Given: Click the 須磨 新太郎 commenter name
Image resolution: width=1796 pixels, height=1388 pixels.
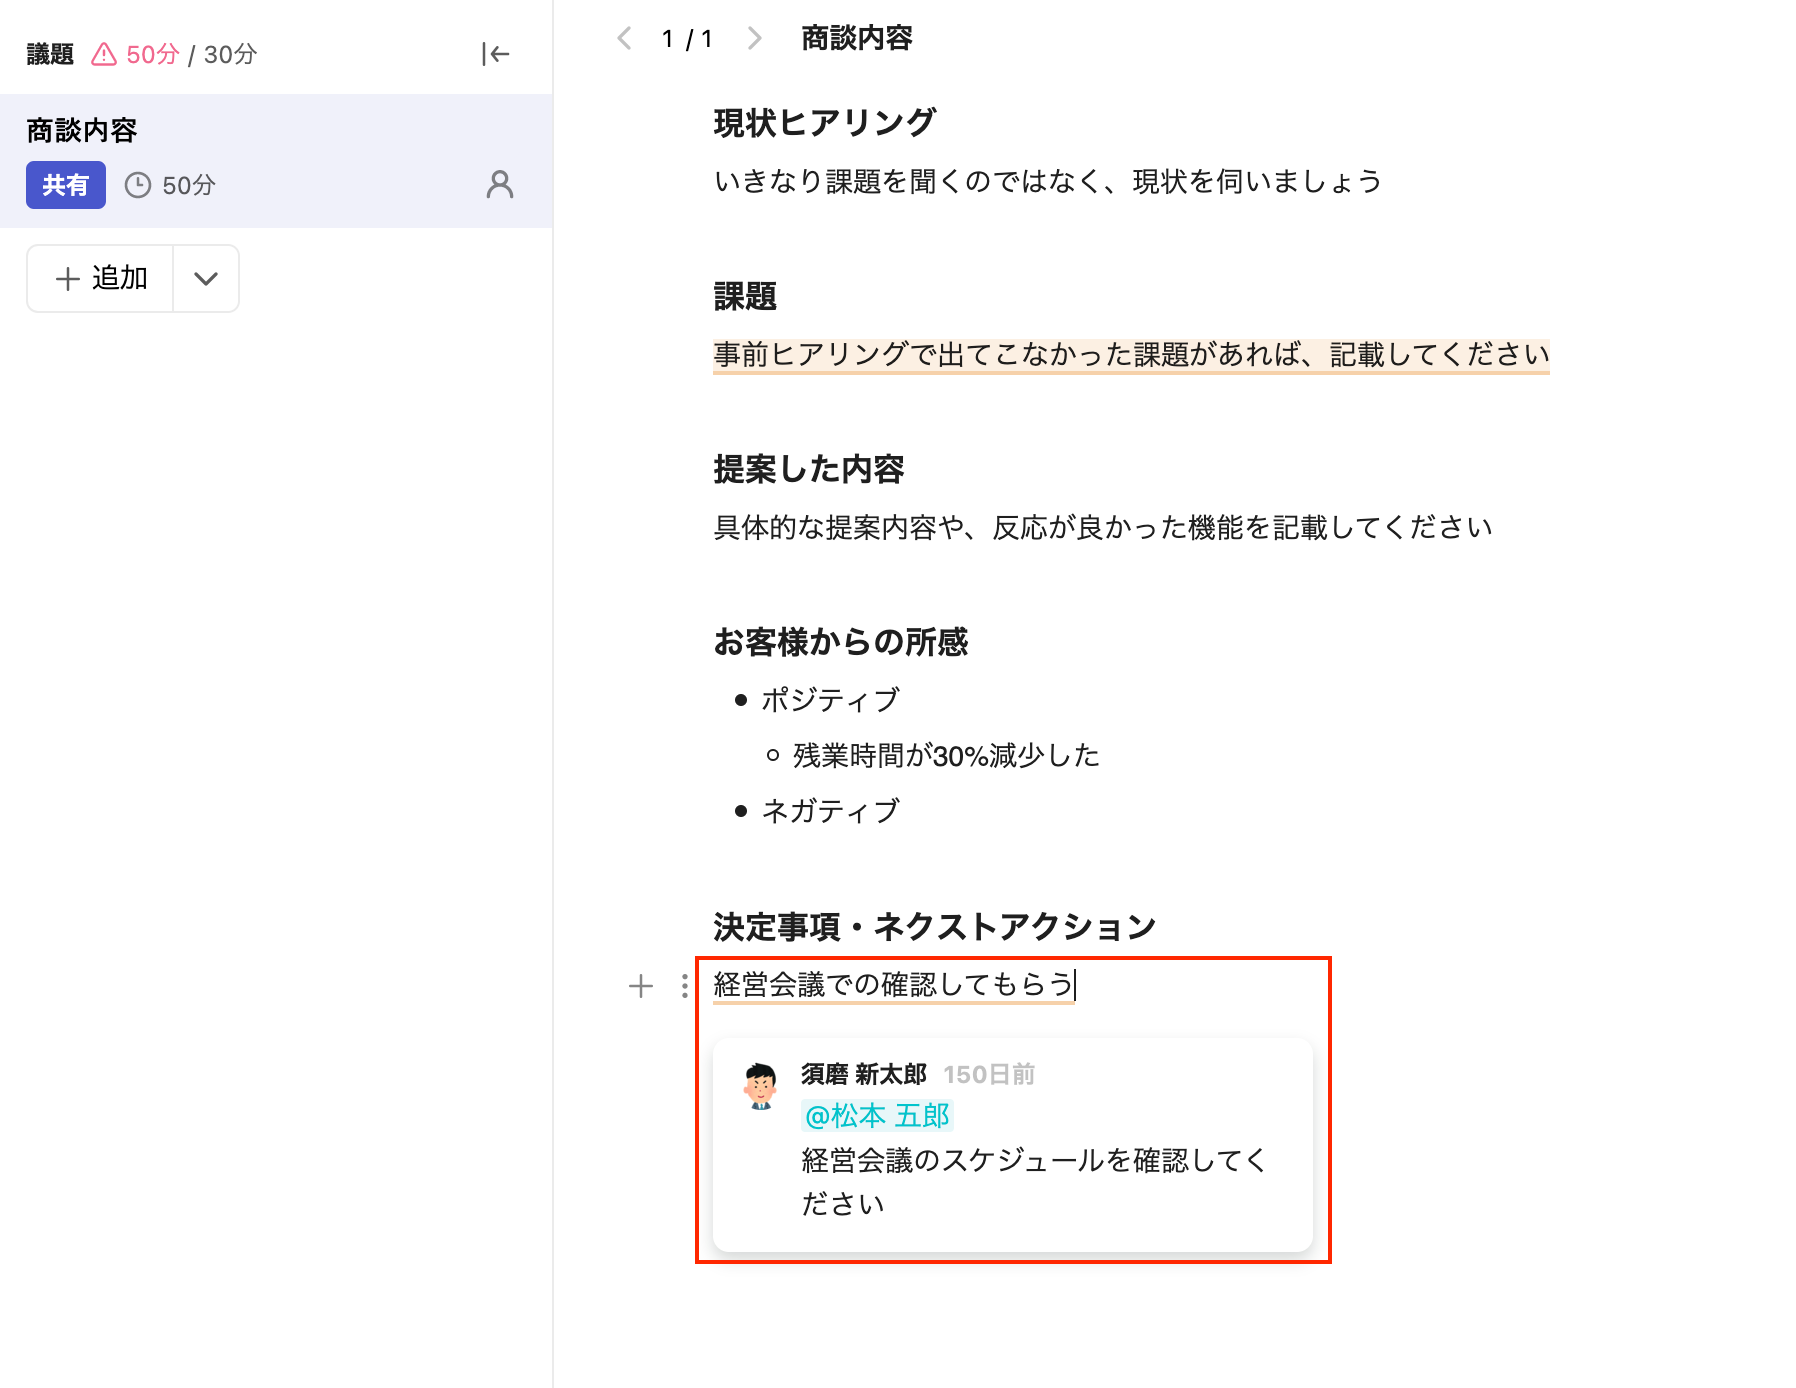Looking at the screenshot, I should [x=864, y=1074].
